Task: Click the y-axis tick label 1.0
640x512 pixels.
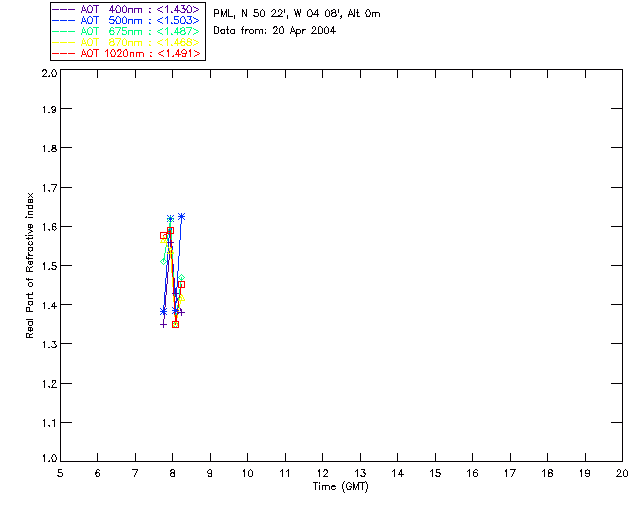Action: point(49,458)
